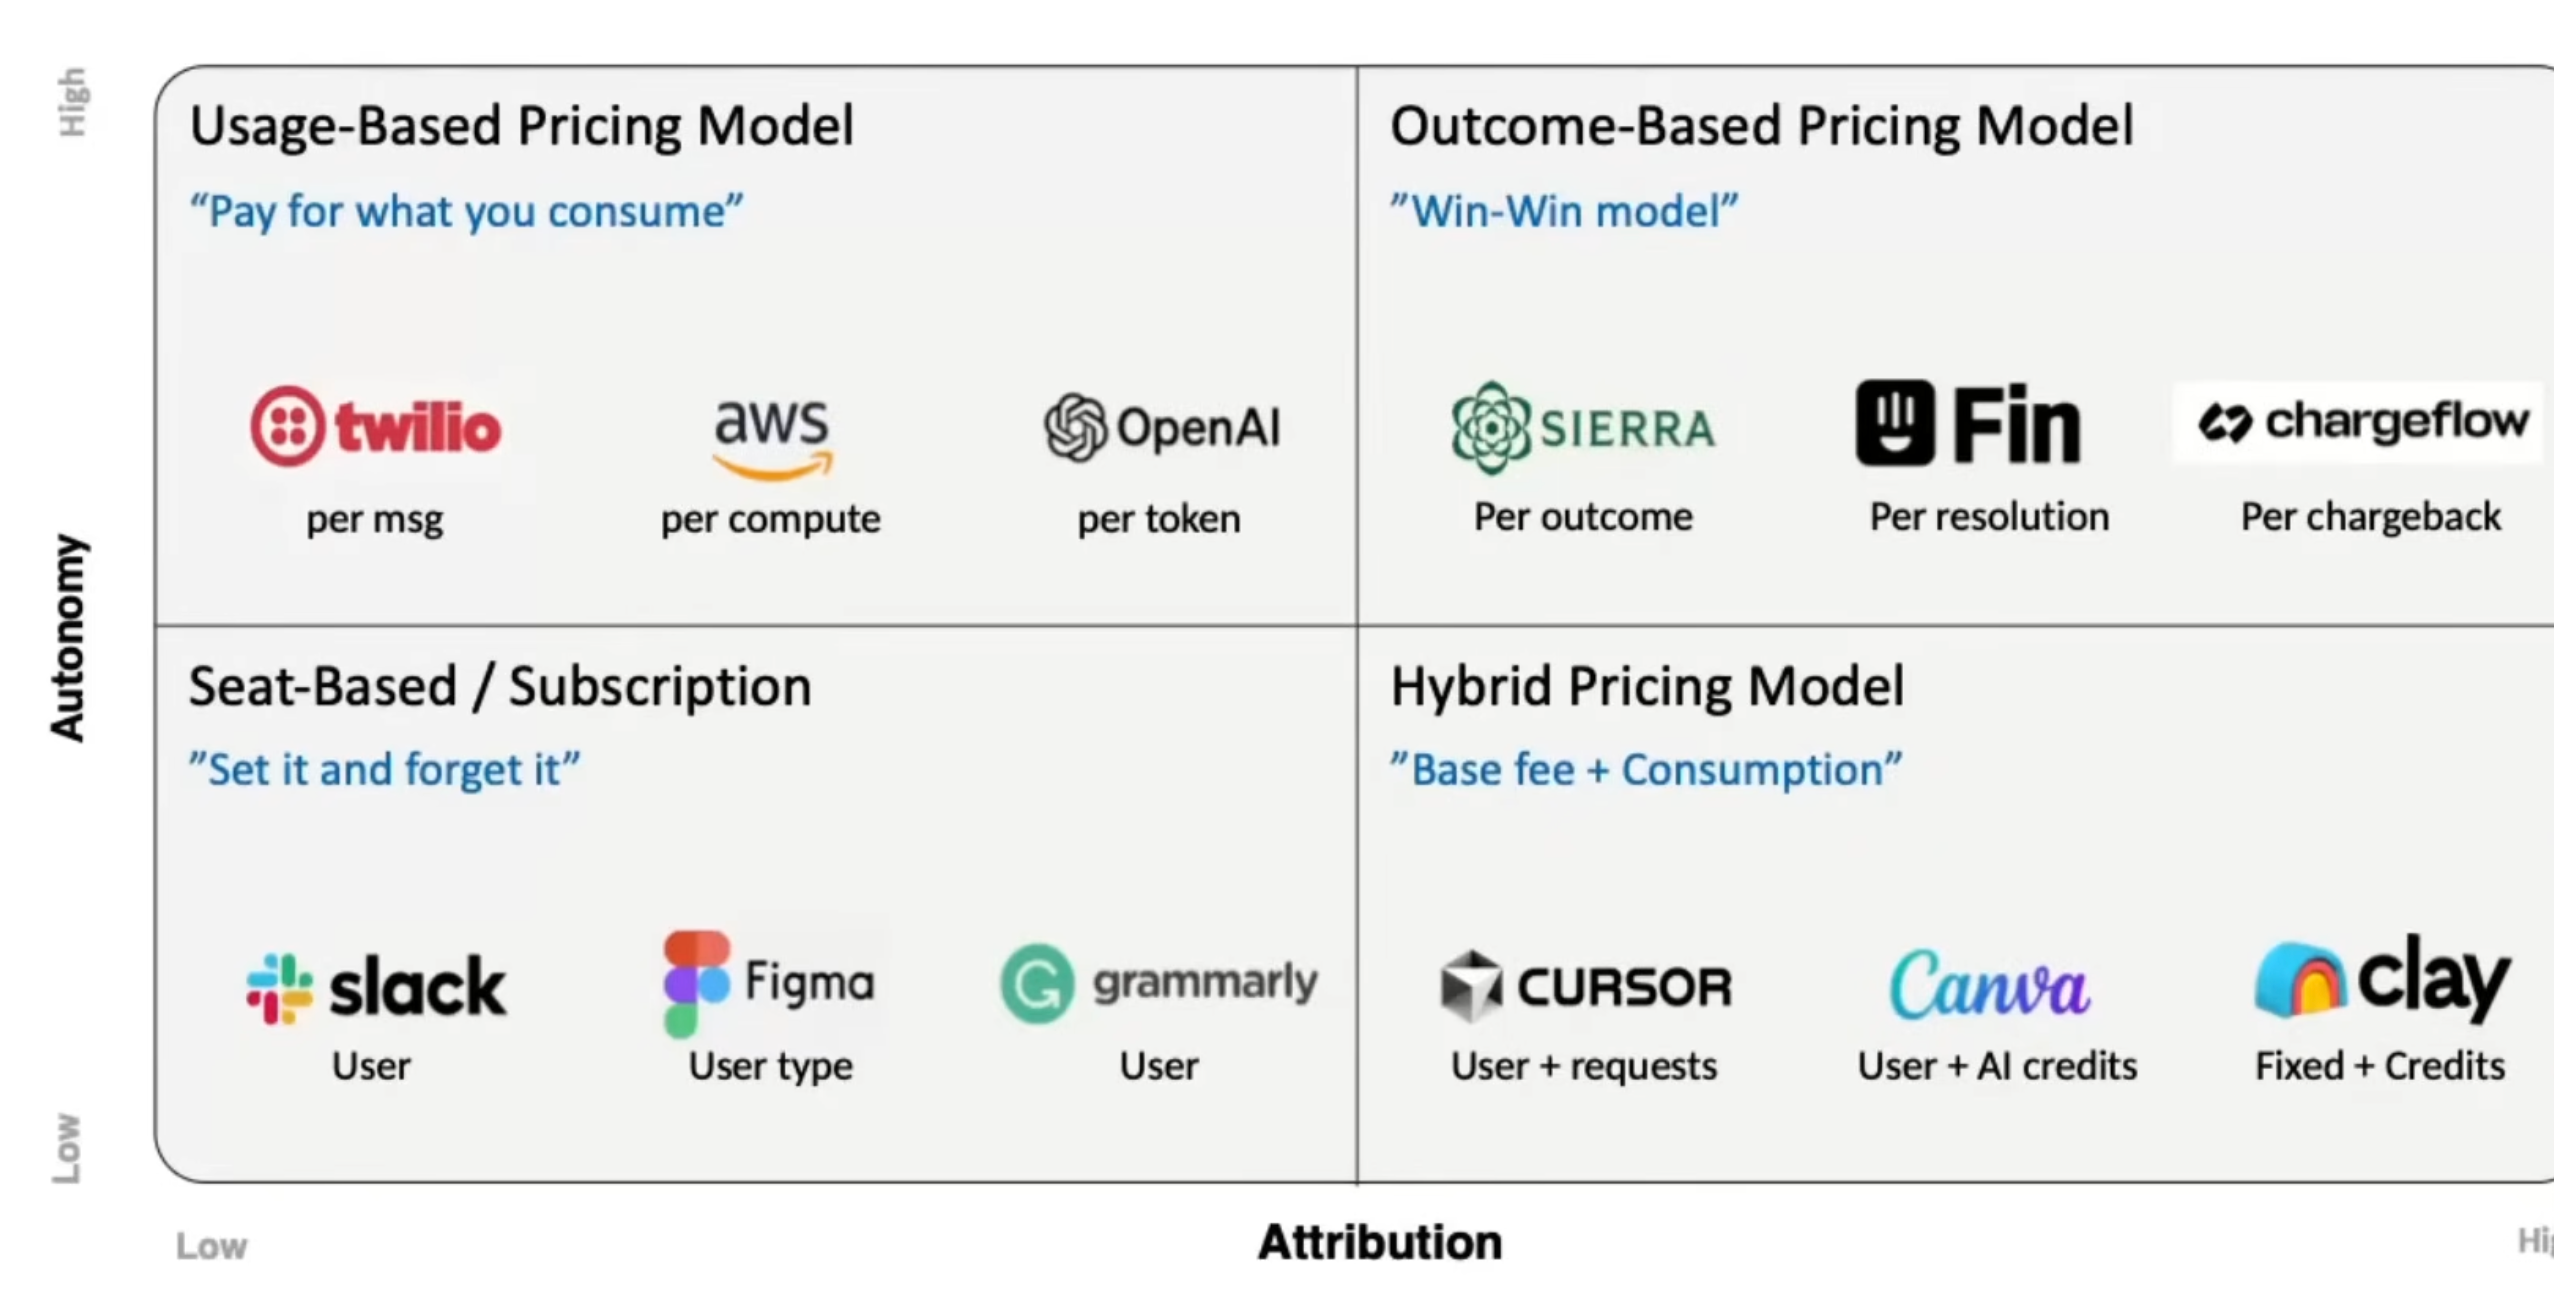Click the Twilio logo
This screenshot has width=2554, height=1310.
(375, 427)
